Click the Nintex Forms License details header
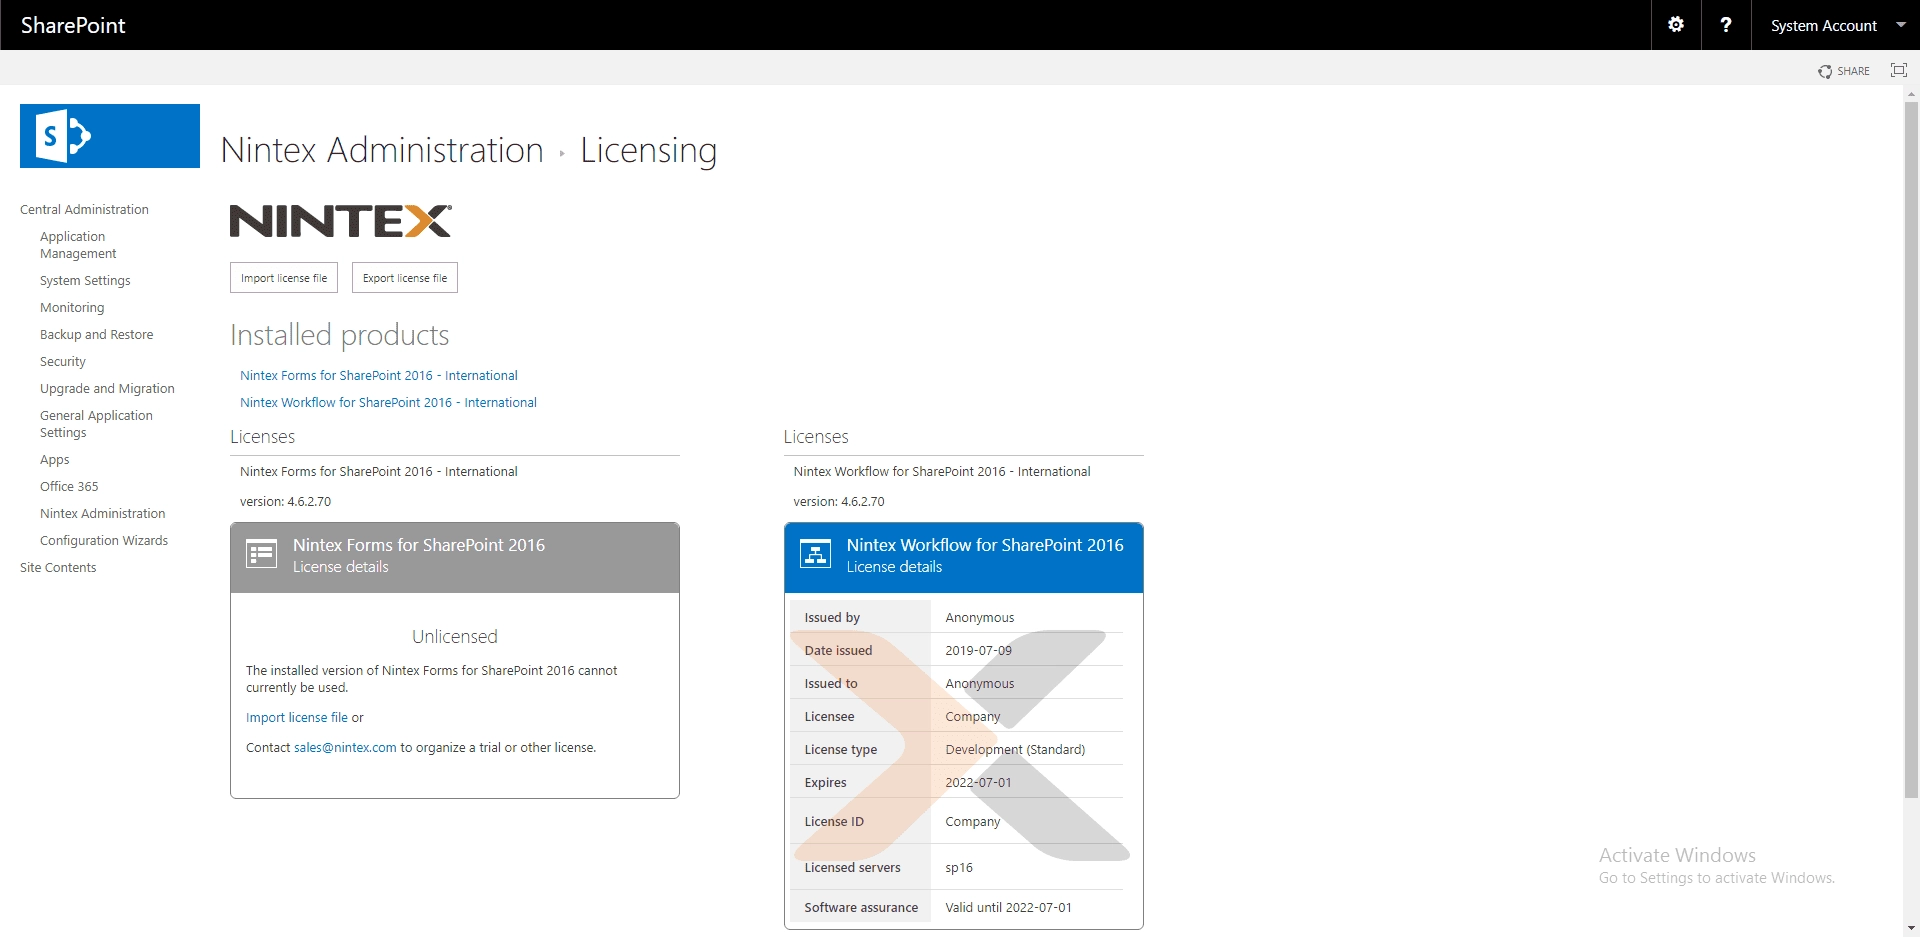The height and width of the screenshot is (937, 1920). click(x=455, y=557)
